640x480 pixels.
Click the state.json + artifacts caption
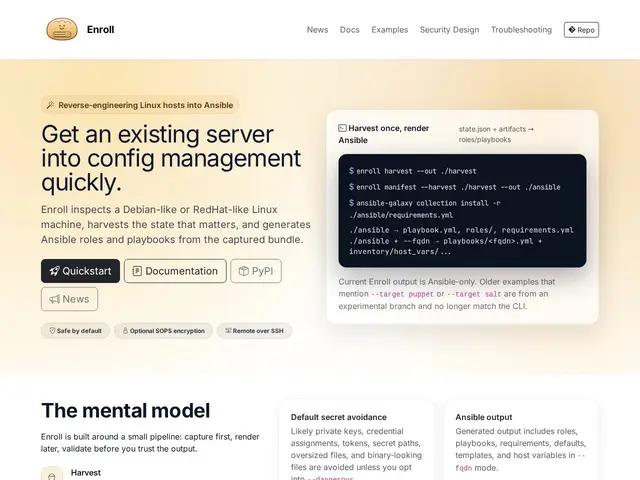(496, 134)
